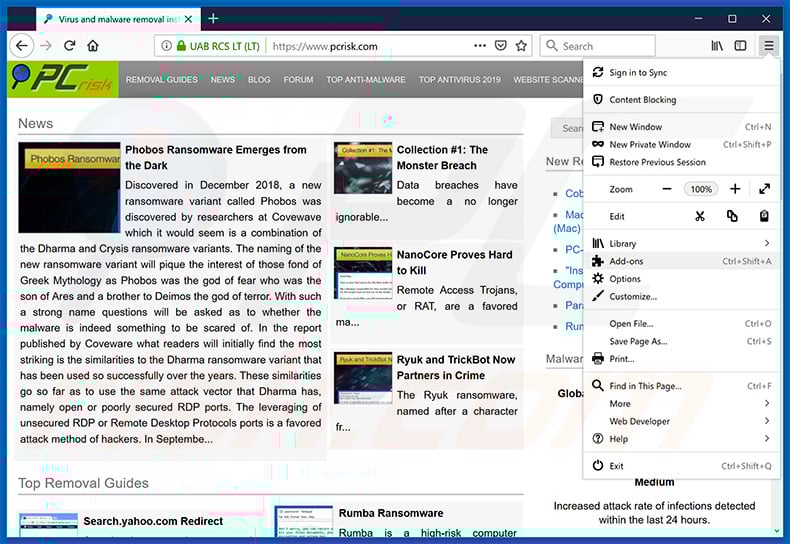
Task: Expand the Web Developer submenu
Action: [682, 421]
